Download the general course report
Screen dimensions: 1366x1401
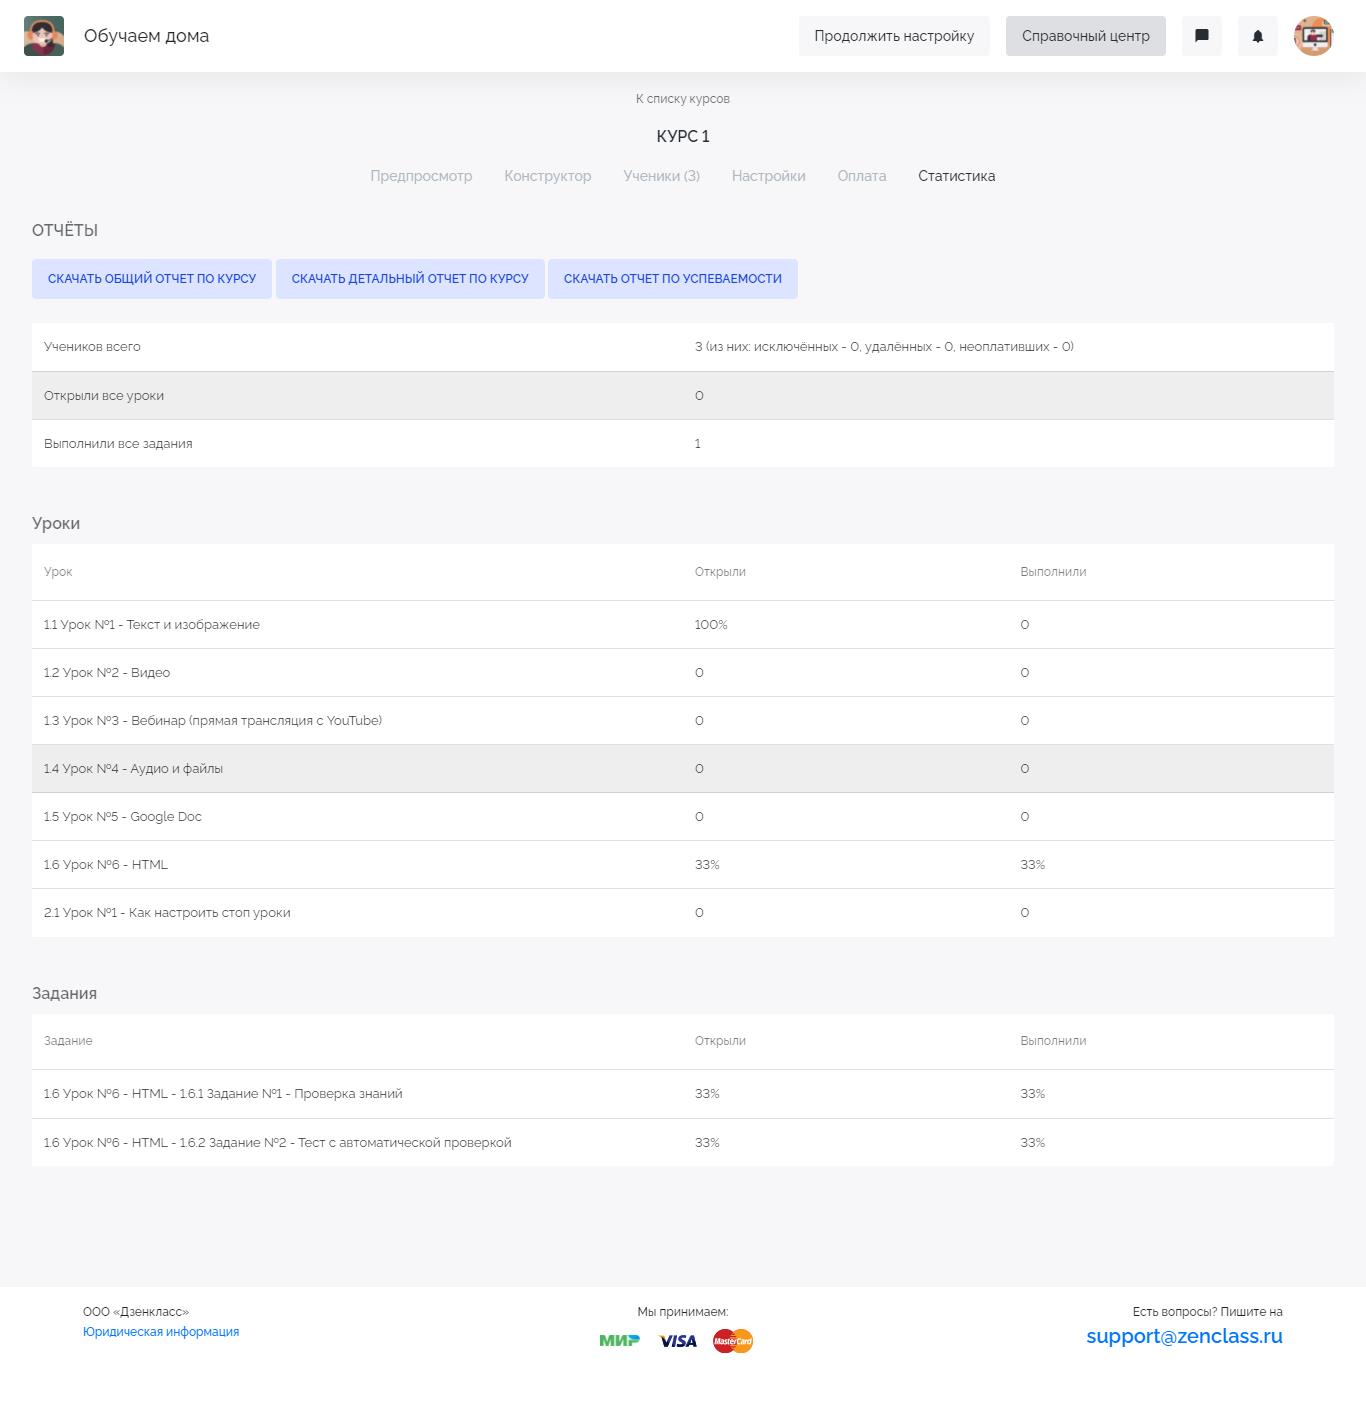[152, 279]
